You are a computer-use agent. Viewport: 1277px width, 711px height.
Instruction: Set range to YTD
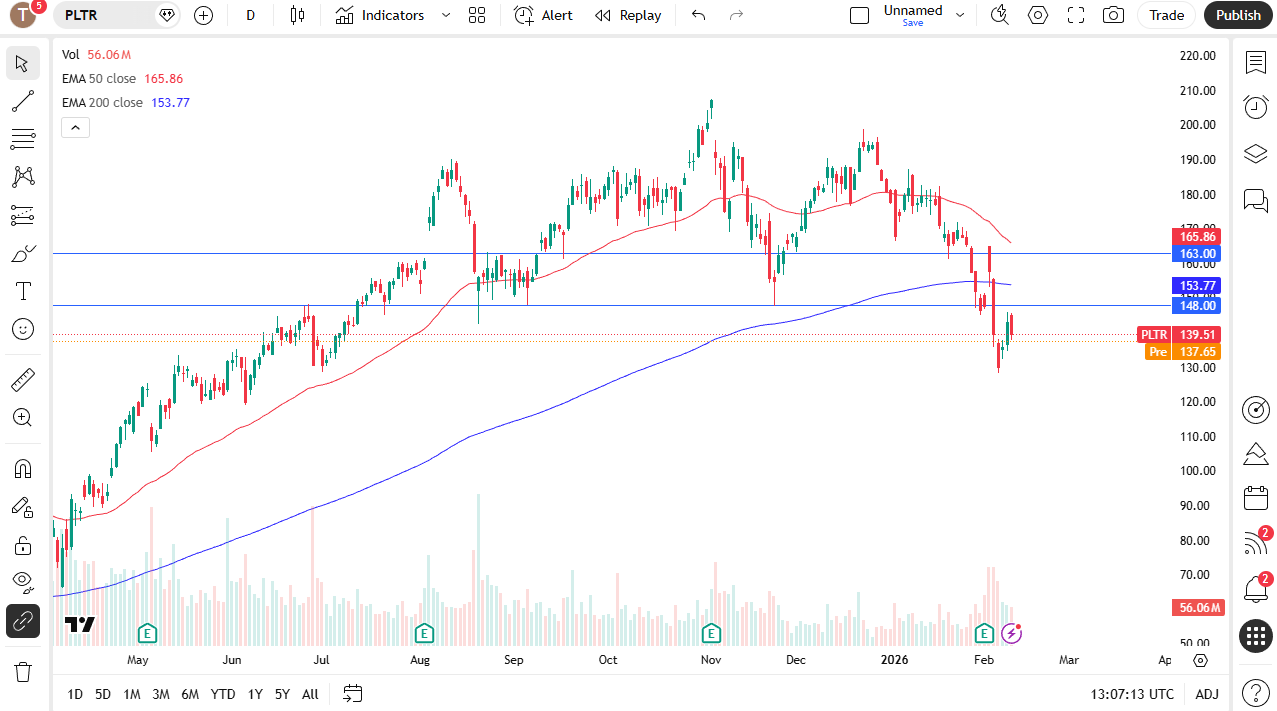[x=223, y=694]
